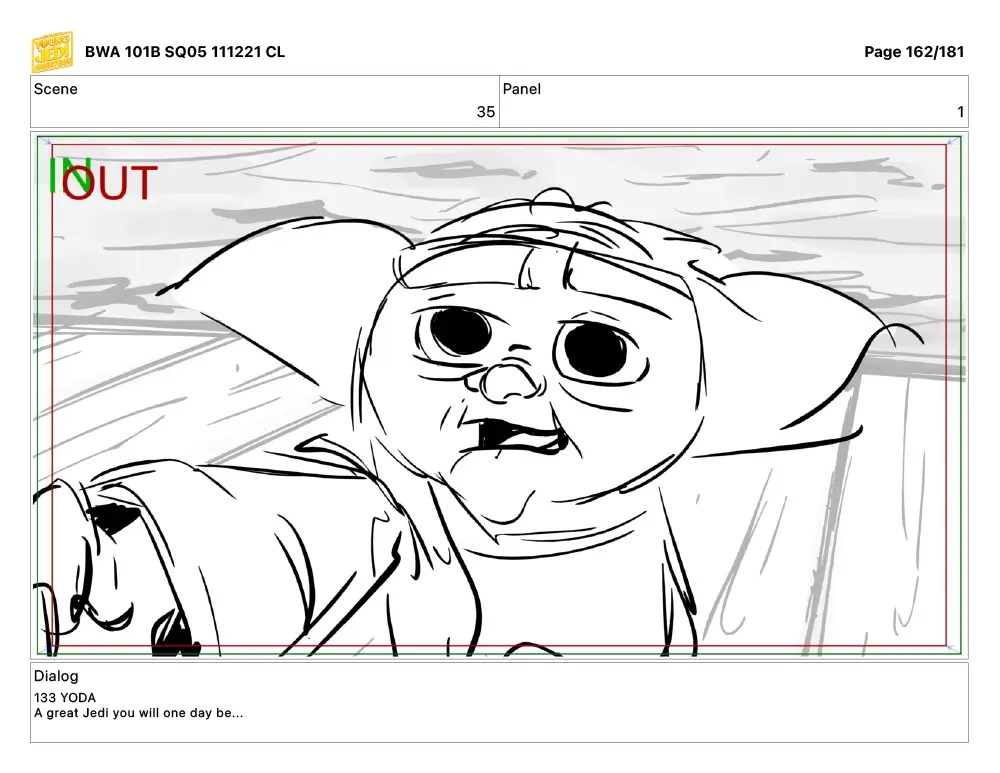The width and height of the screenshot is (1000, 773).
Task: Select scene number 35
Action: tap(485, 112)
